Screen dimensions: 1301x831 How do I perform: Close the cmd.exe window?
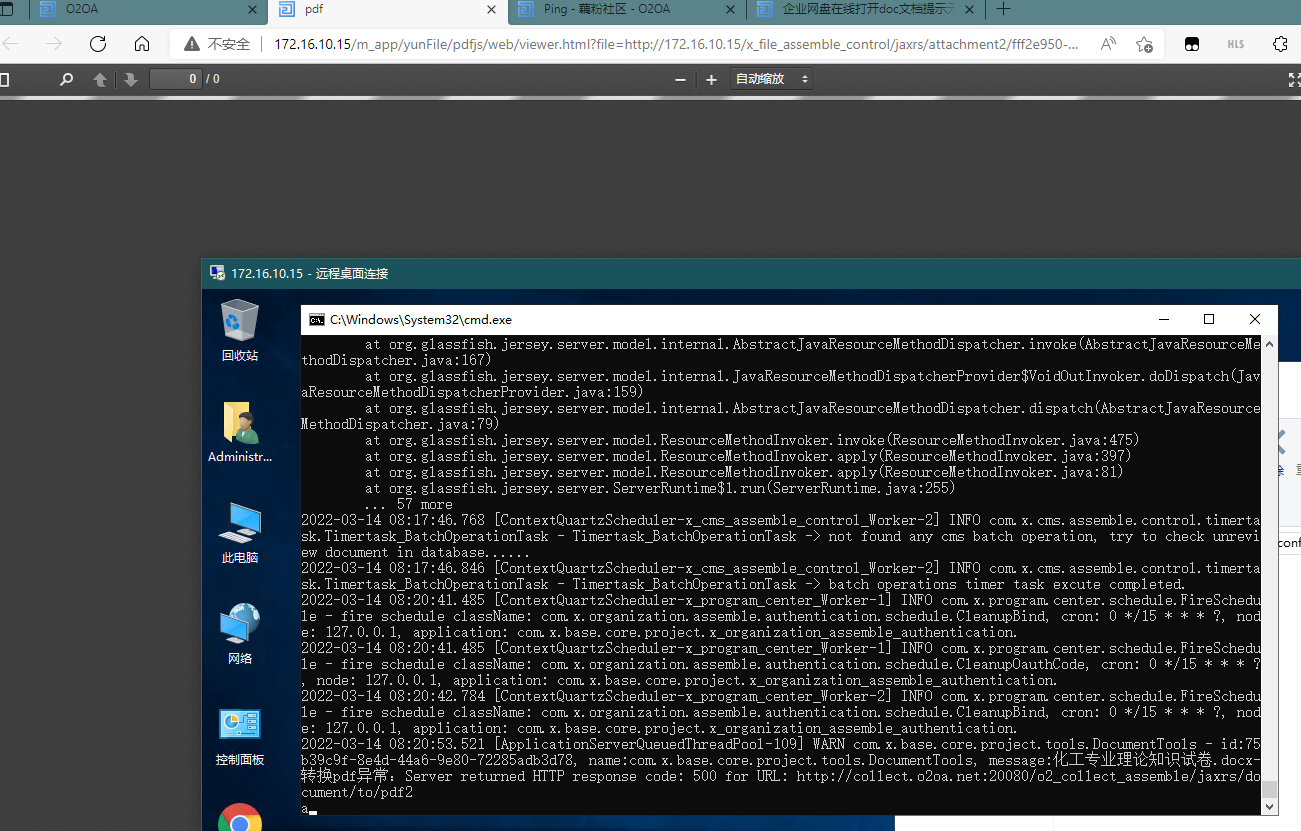1255,320
